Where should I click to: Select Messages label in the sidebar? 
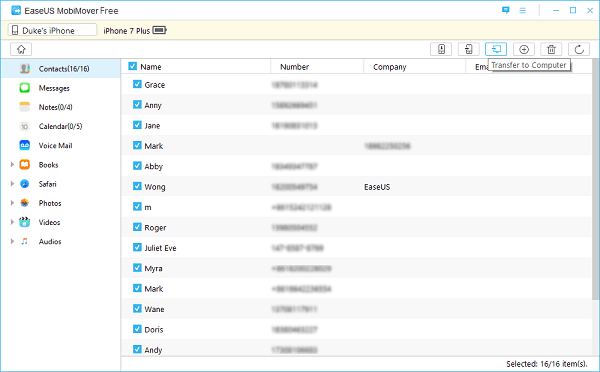tap(54, 88)
